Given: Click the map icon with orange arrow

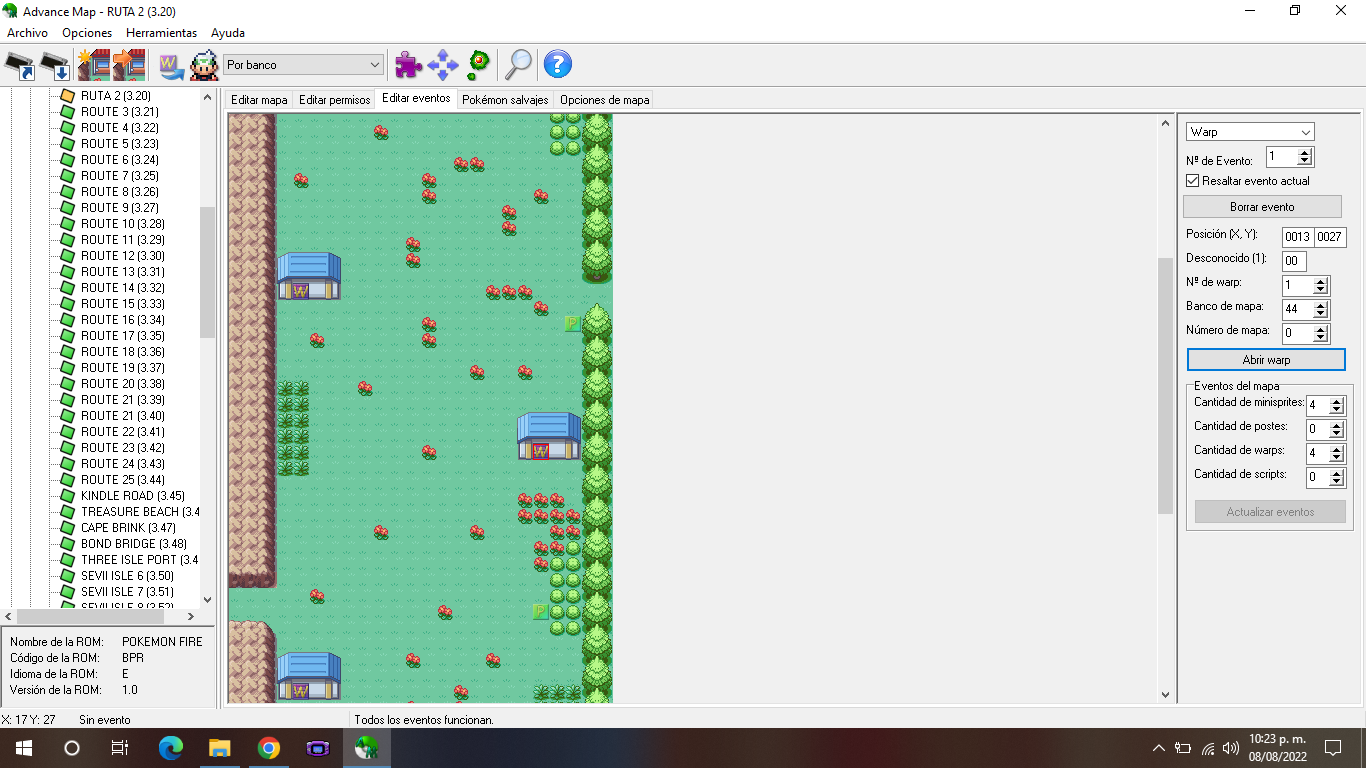Looking at the screenshot, I should pyautogui.click(x=129, y=65).
